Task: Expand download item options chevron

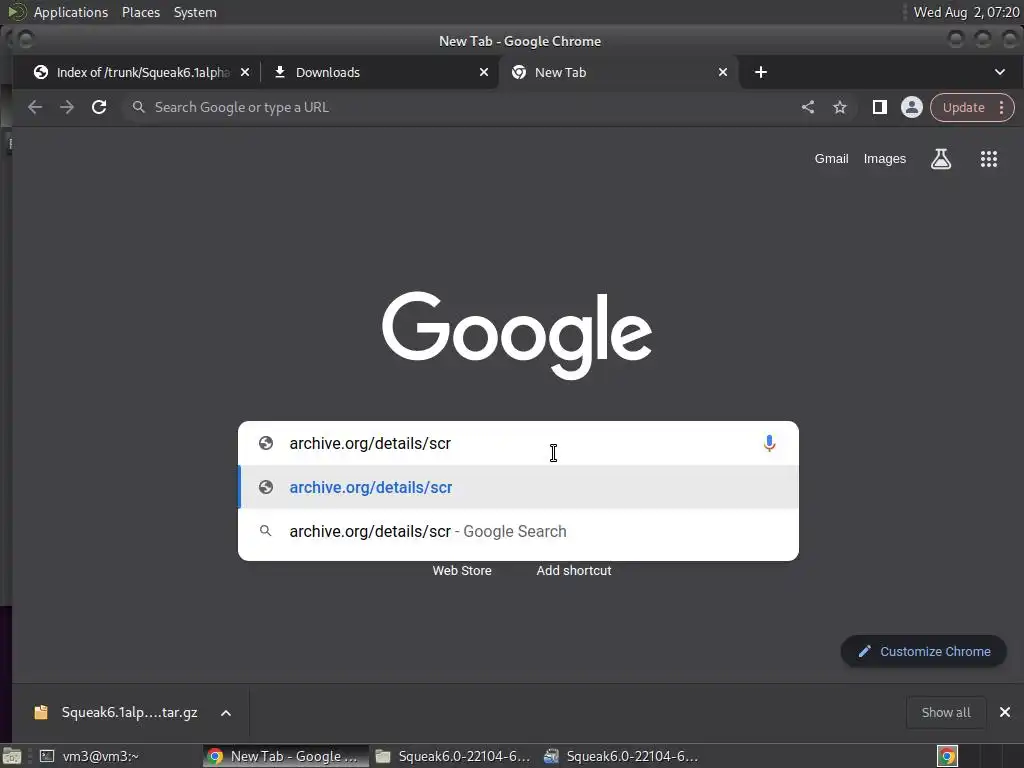Action: [226, 713]
